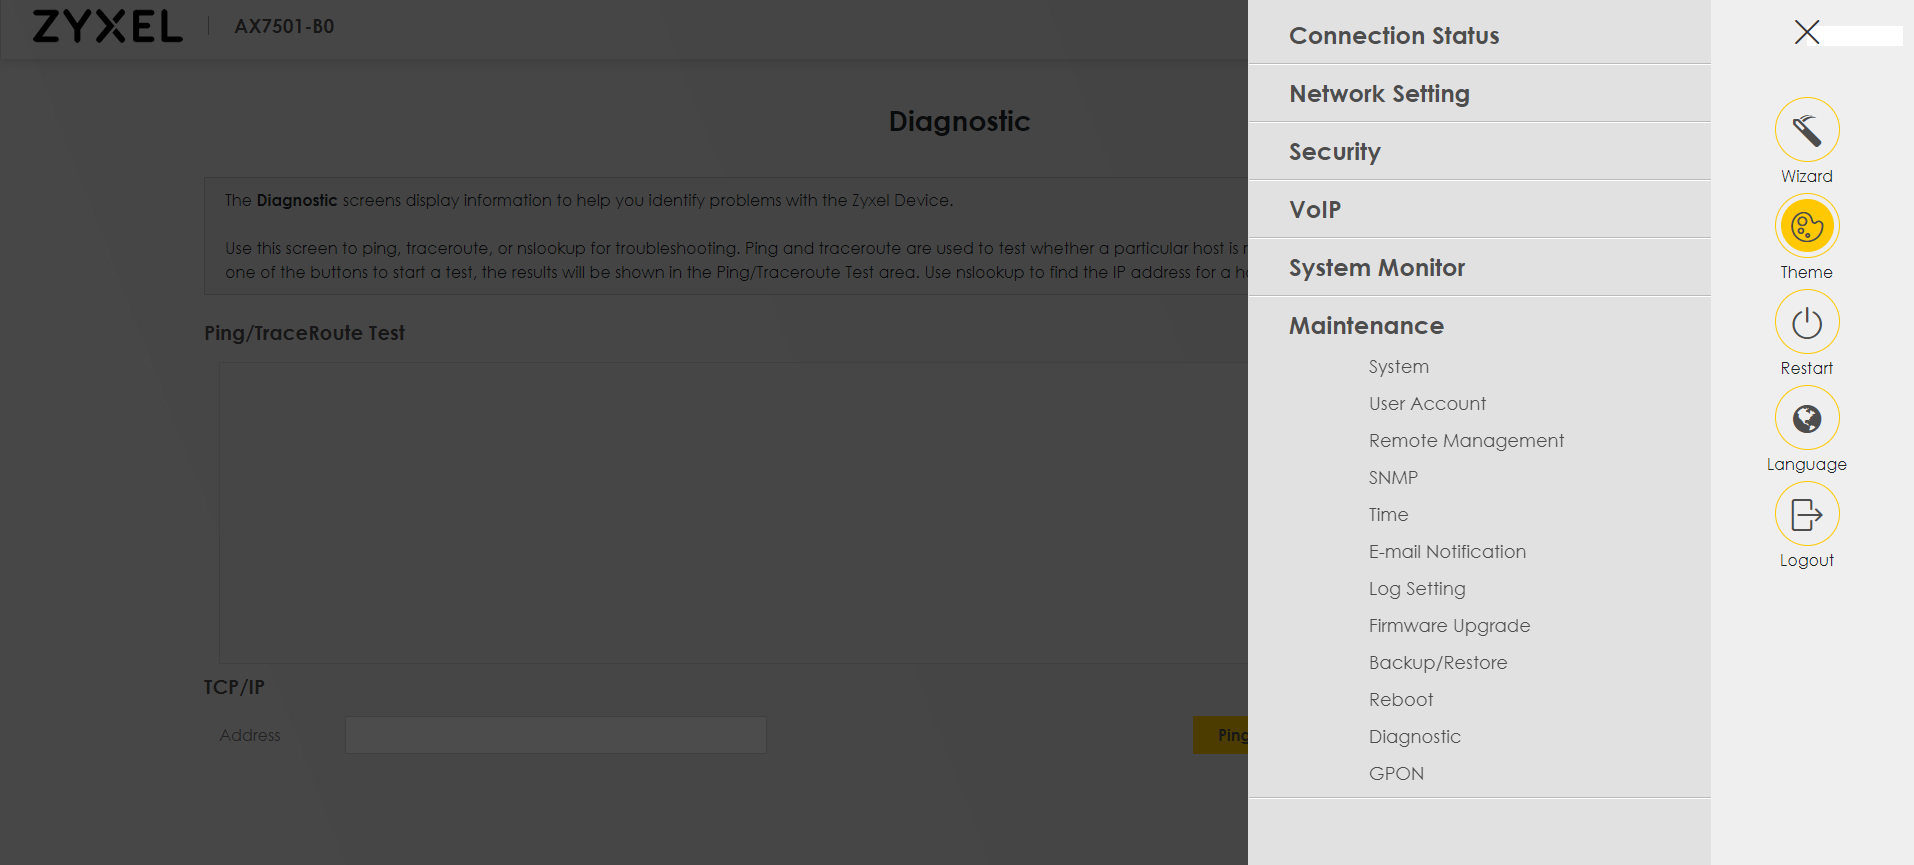
Task: Expand the Connection Status section
Action: point(1393,36)
